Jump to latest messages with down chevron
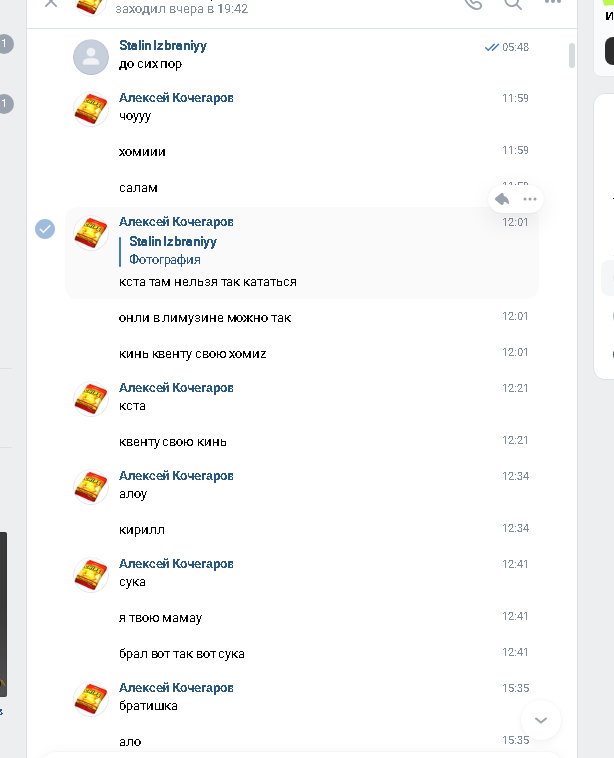614x758 pixels. pyautogui.click(x=541, y=720)
